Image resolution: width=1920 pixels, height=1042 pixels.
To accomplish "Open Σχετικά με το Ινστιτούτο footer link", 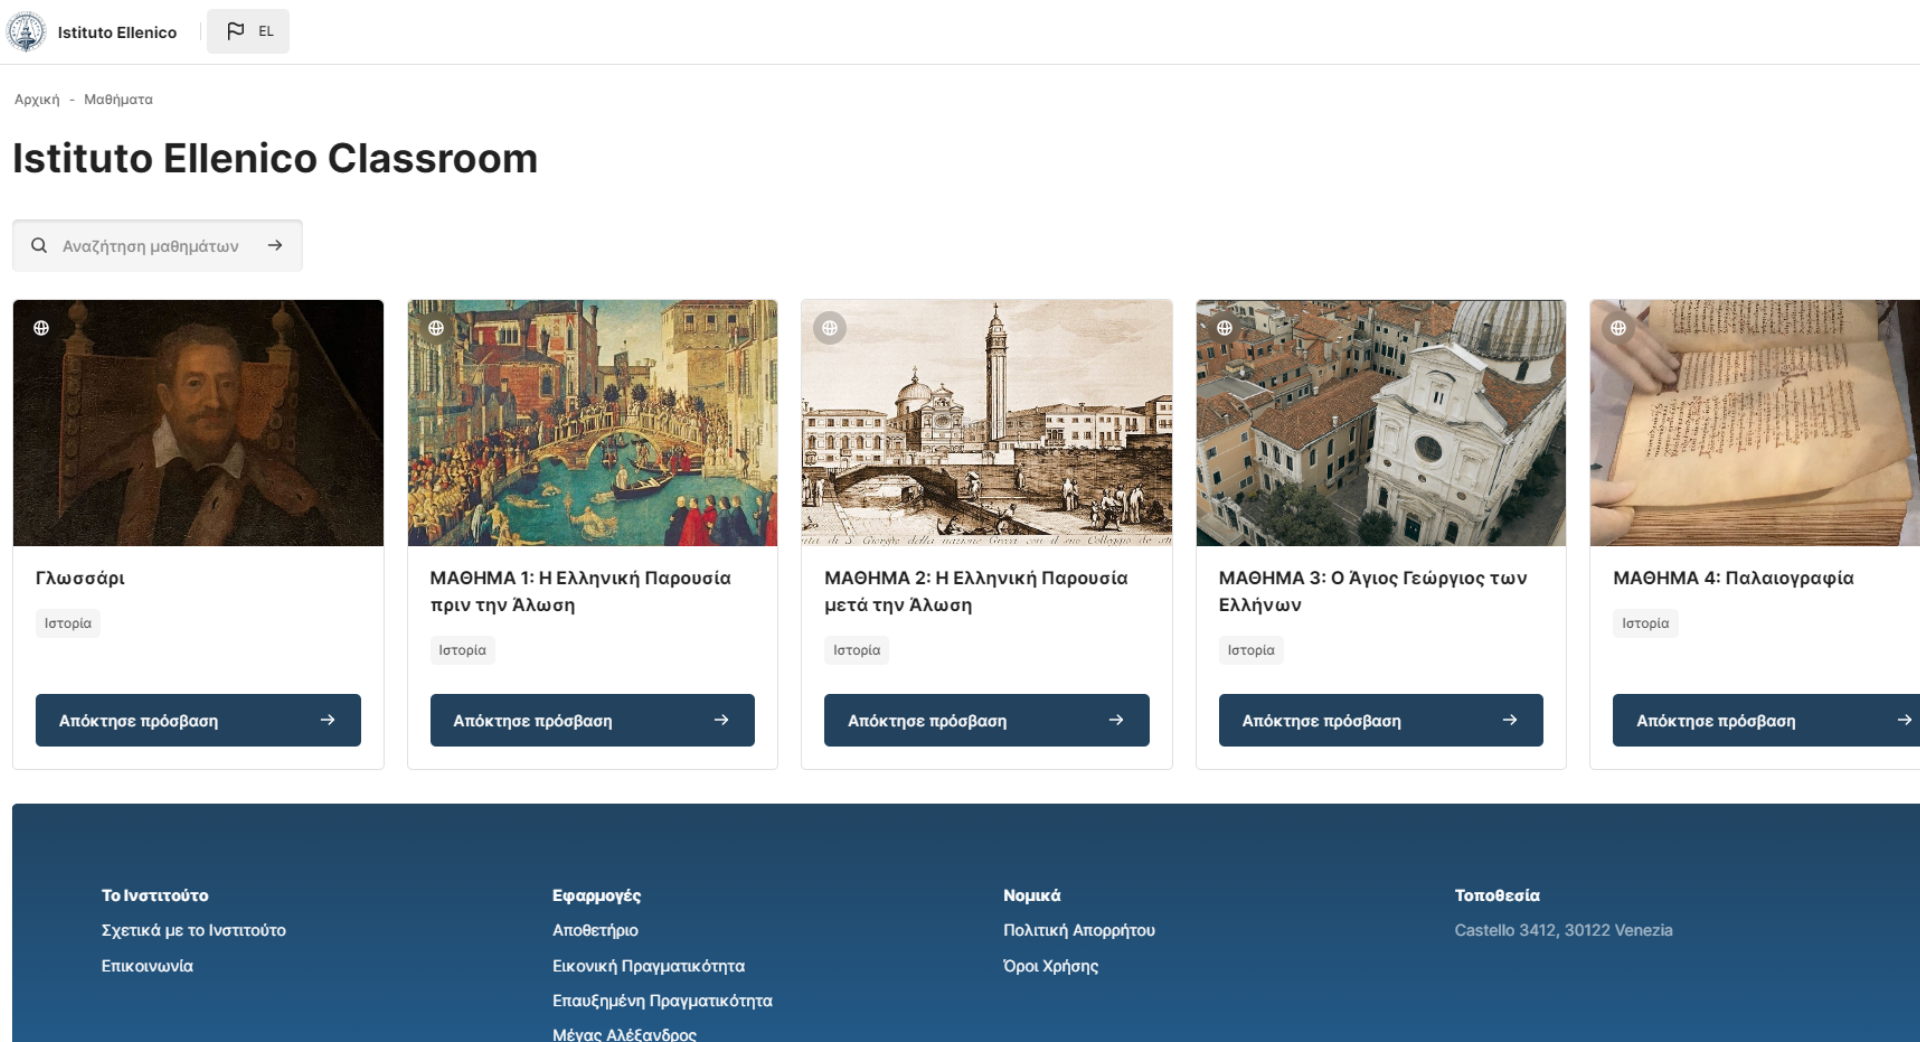I will 193,930.
